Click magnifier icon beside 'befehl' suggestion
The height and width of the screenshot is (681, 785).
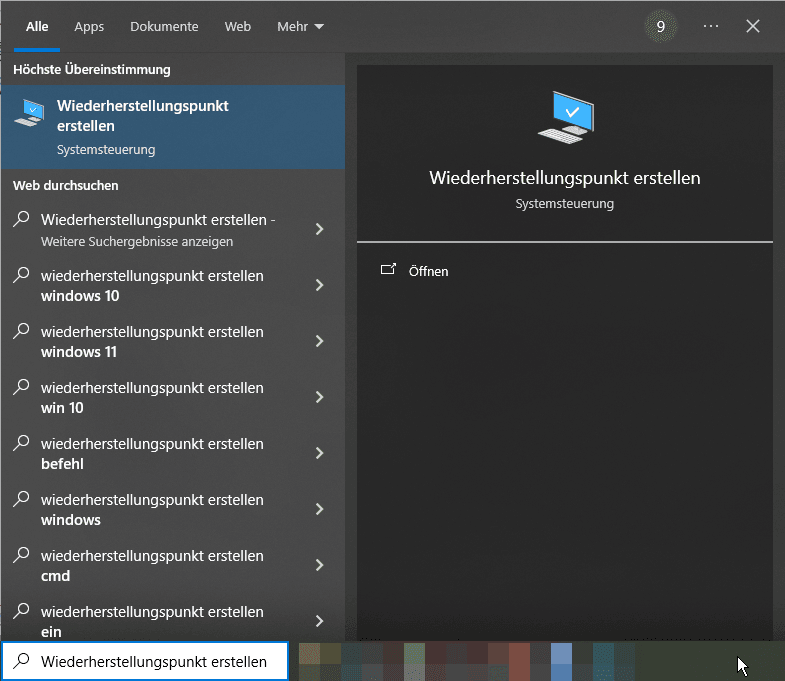[21, 443]
